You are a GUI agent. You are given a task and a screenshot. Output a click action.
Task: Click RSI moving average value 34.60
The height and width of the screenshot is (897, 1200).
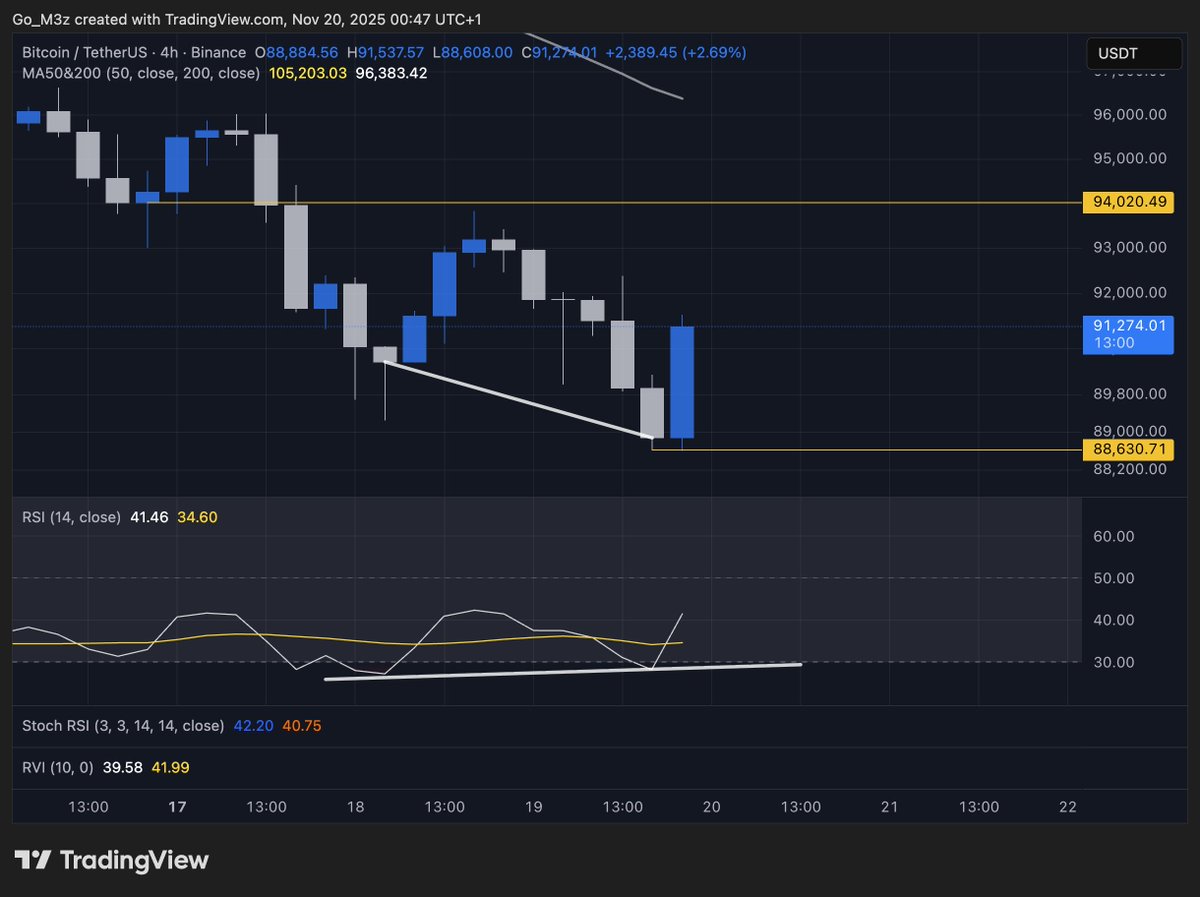(x=197, y=517)
